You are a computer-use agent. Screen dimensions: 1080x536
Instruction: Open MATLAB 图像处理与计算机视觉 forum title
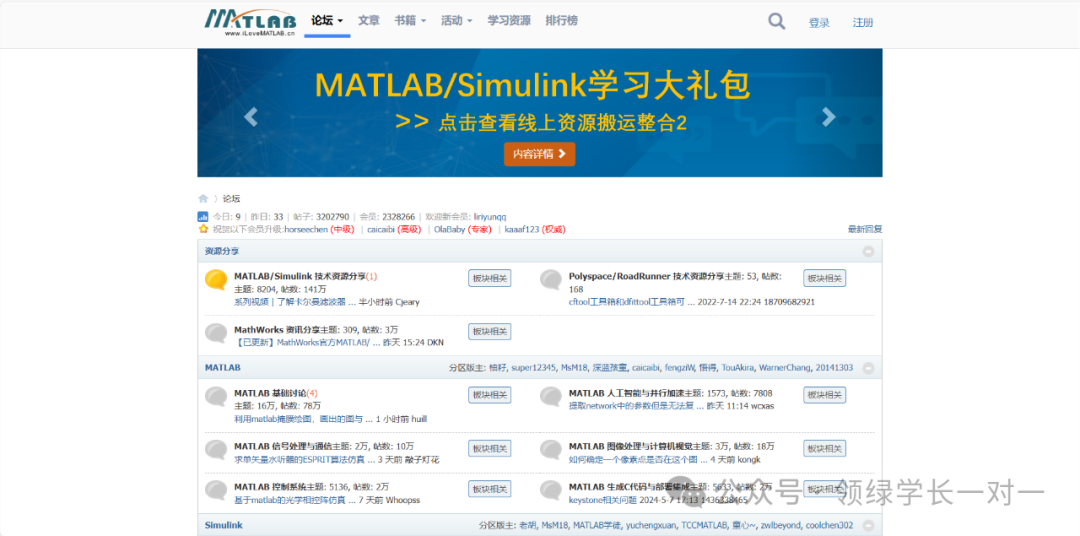pos(630,446)
